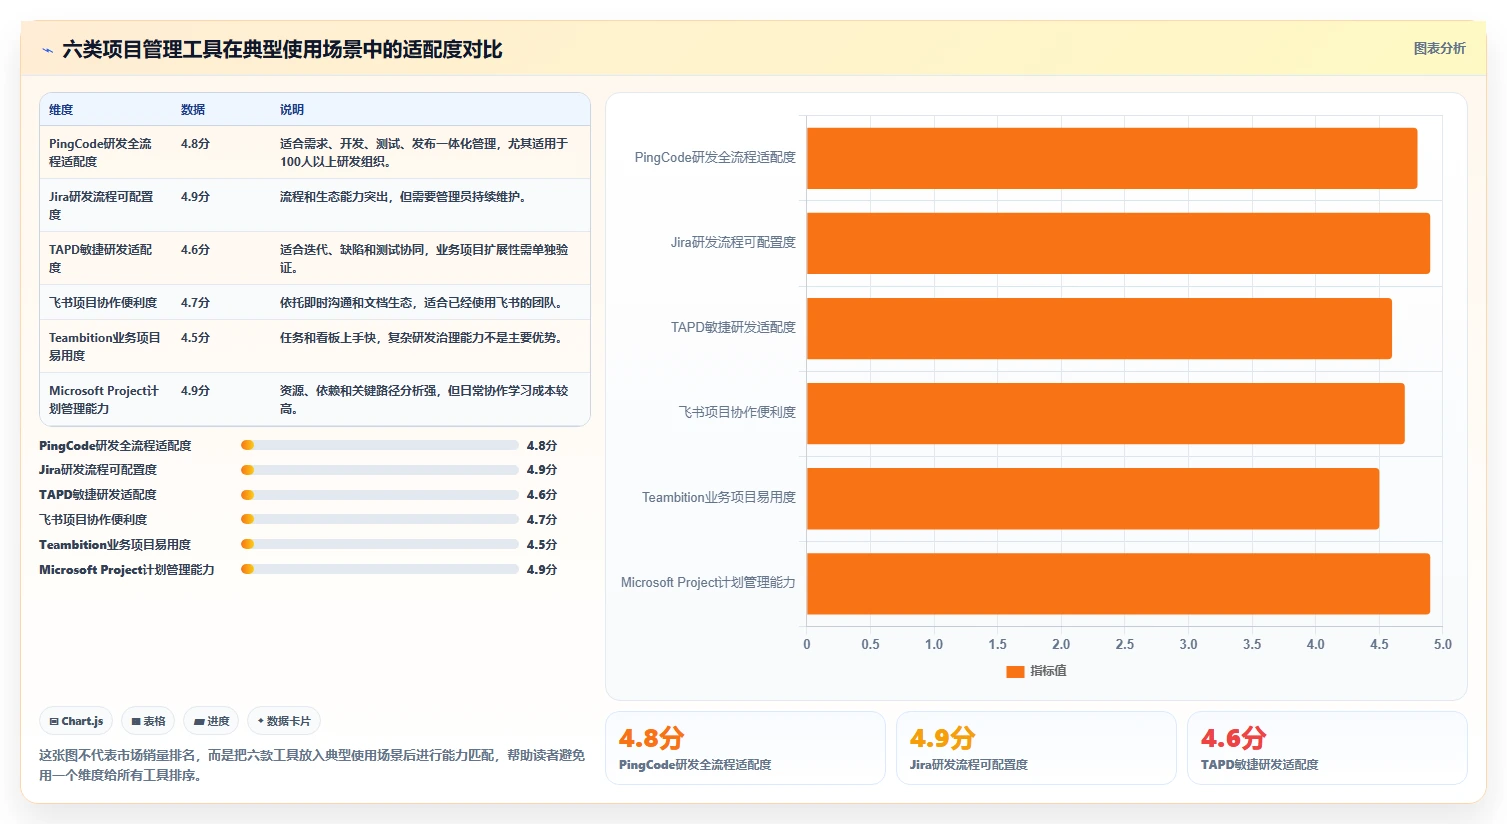1507x824 pixels.
Task: Select the 进度 tag
Action: (x=211, y=721)
